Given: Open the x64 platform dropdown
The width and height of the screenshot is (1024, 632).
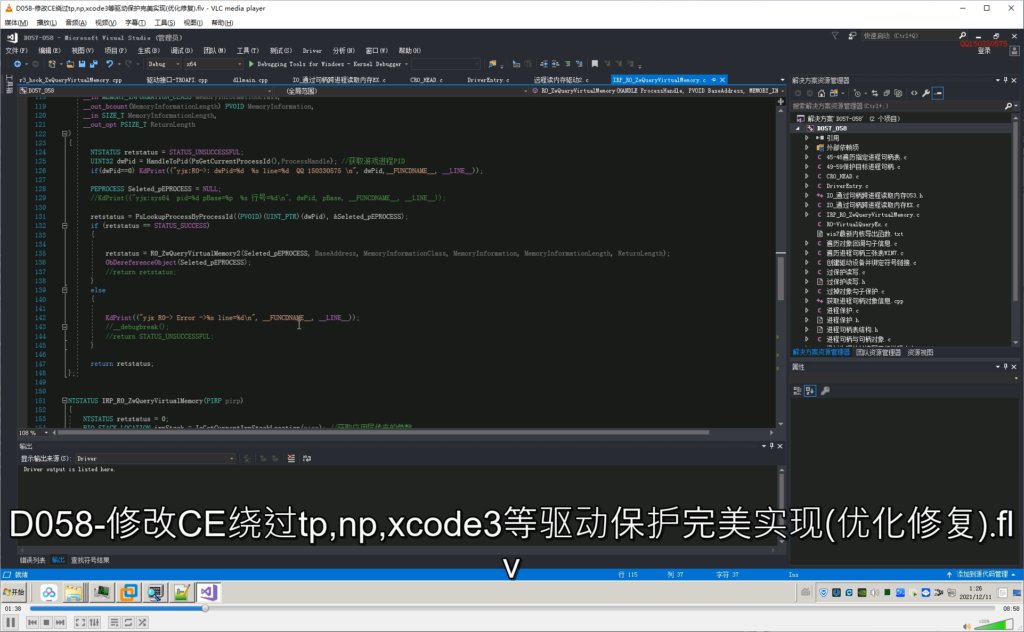Looking at the screenshot, I should [x=213, y=64].
